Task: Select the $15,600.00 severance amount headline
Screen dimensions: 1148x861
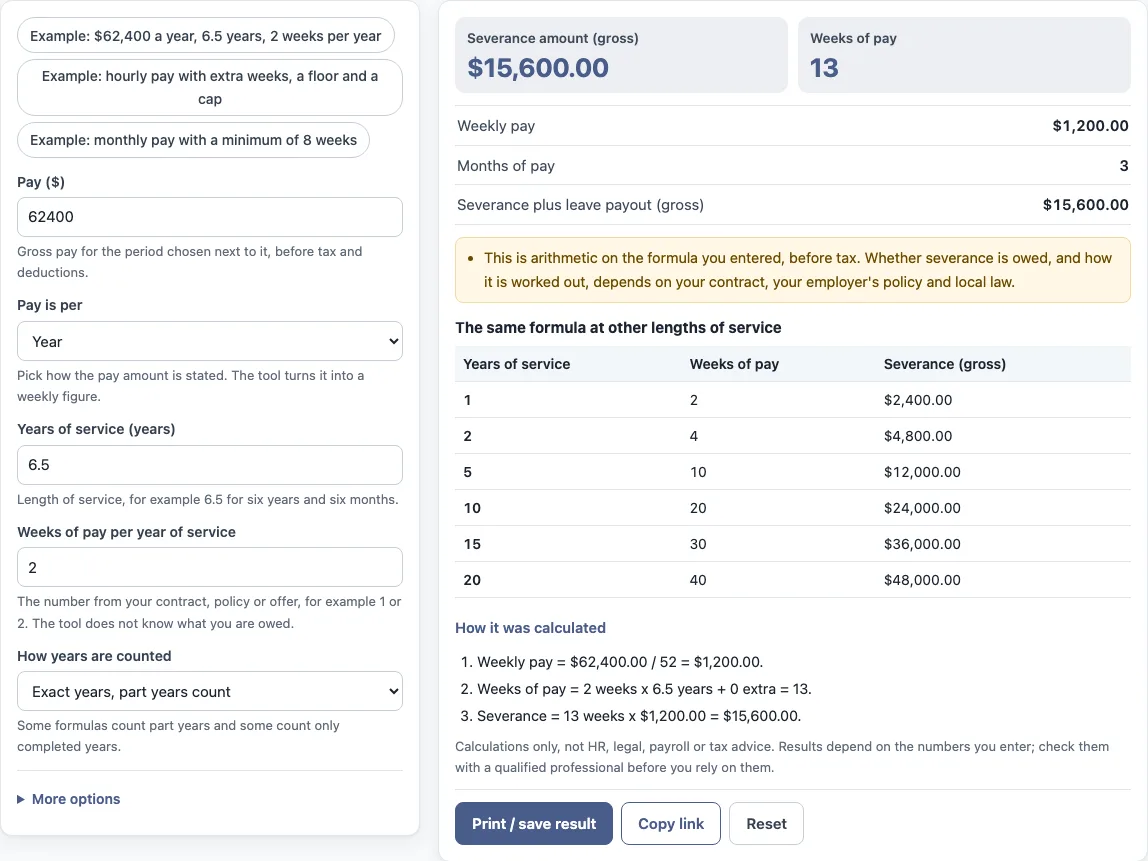Action: point(538,67)
